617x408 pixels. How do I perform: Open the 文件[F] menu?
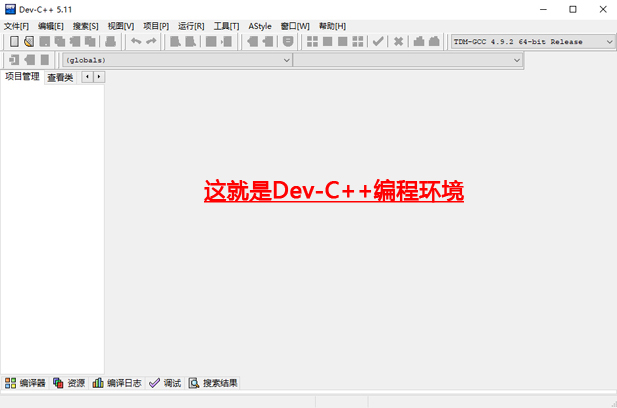click(16, 26)
